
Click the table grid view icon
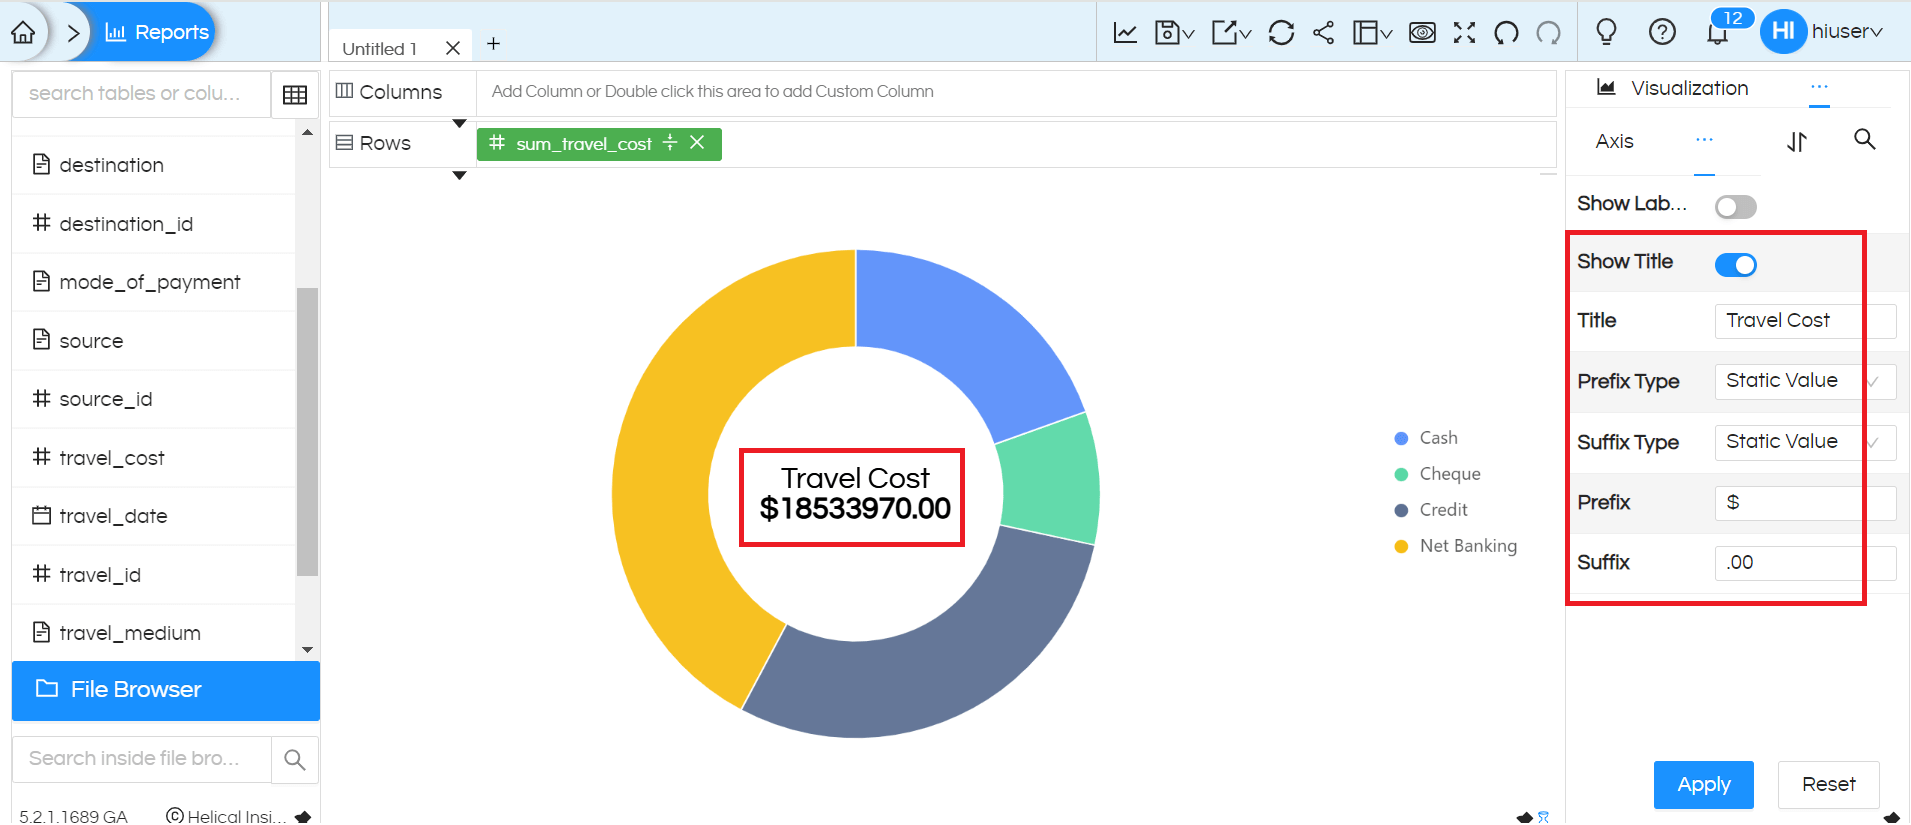pyautogui.click(x=295, y=94)
